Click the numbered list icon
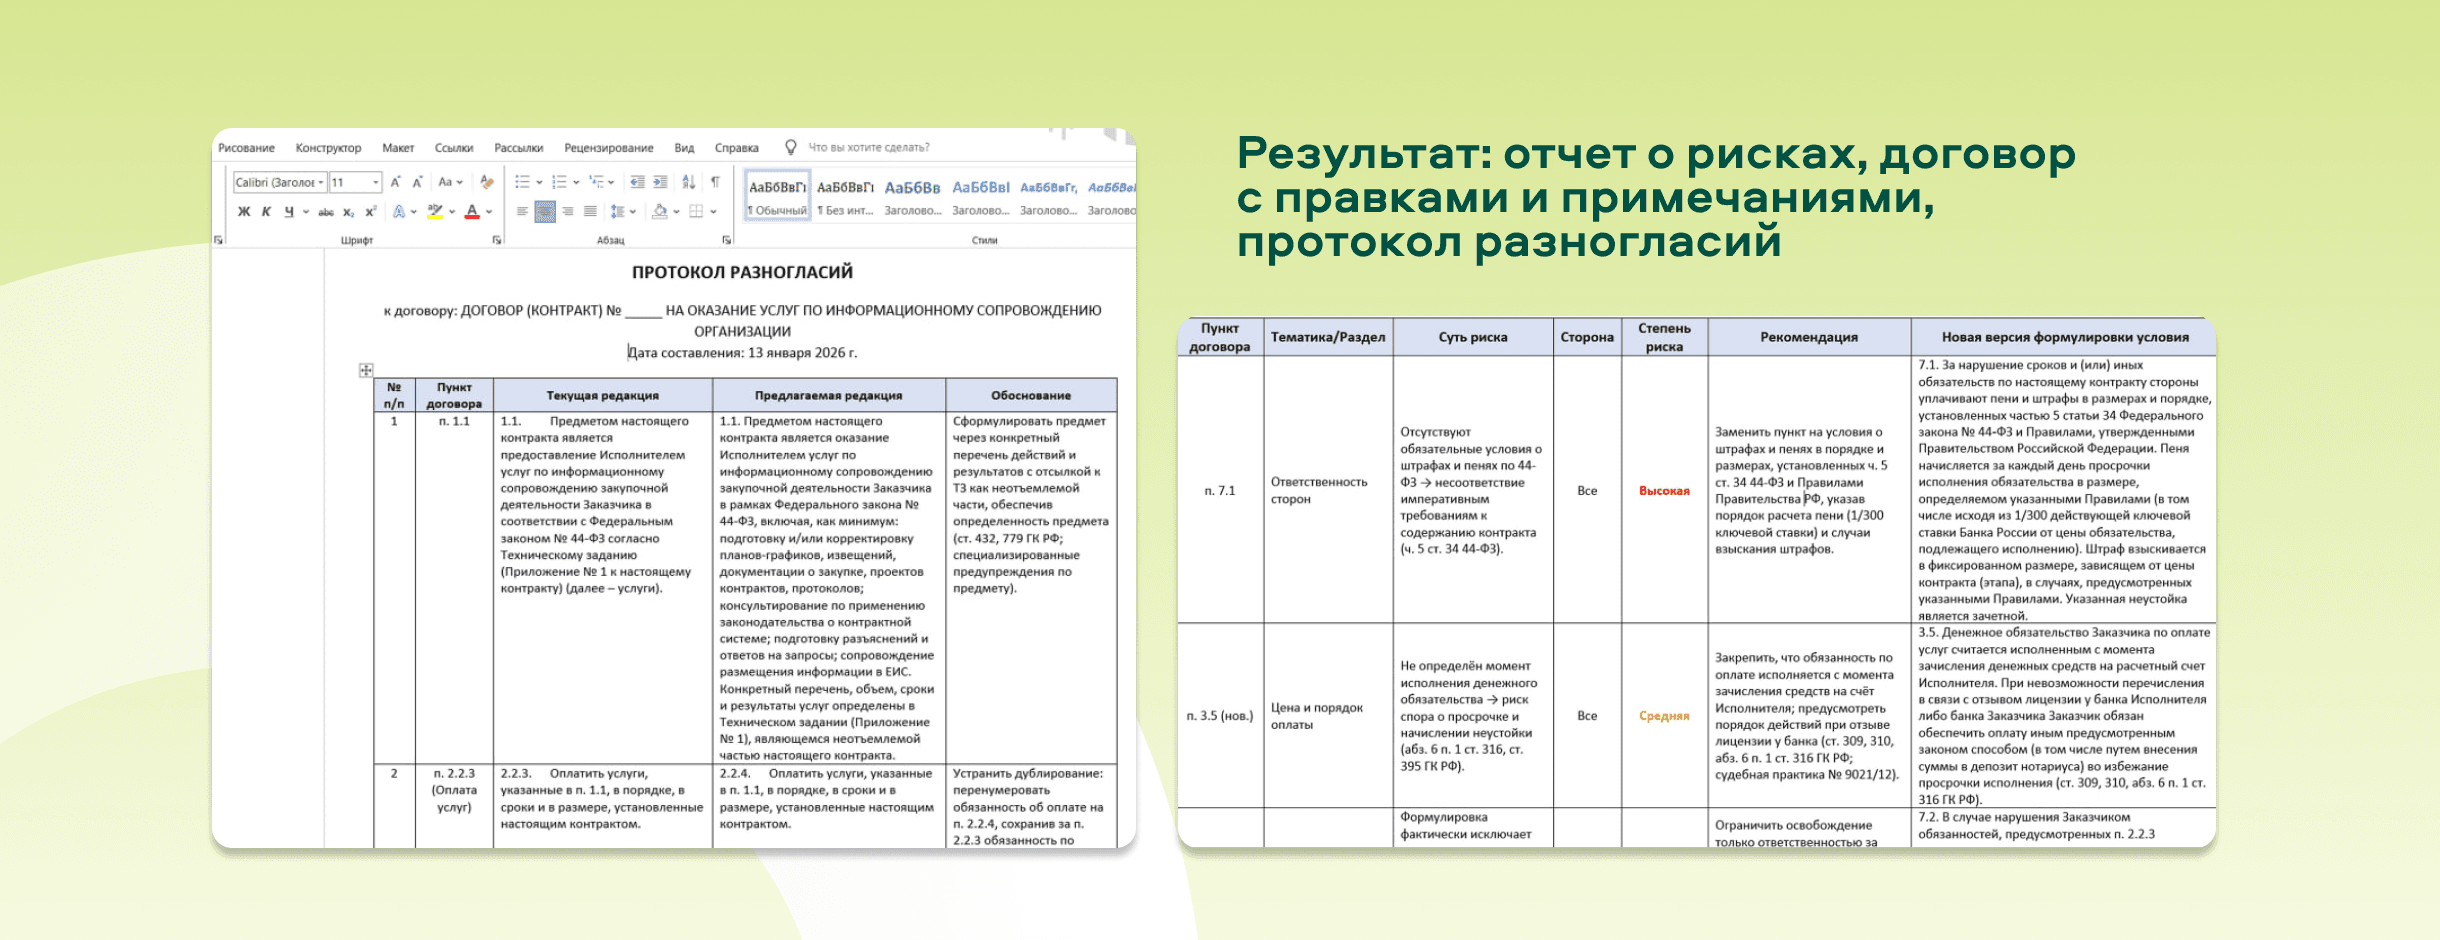2440x940 pixels. [559, 182]
